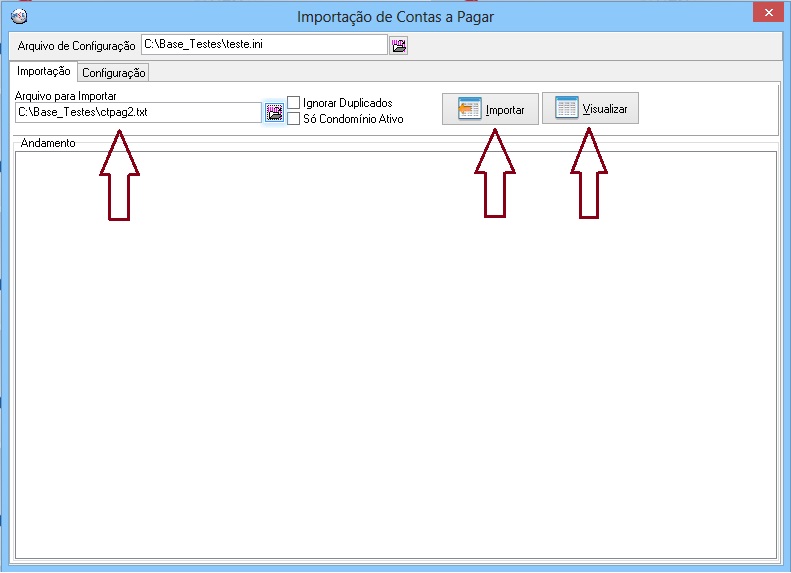791x573 pixels.
Task: Click the browse icon beside teste.ini field
Action: 399,45
